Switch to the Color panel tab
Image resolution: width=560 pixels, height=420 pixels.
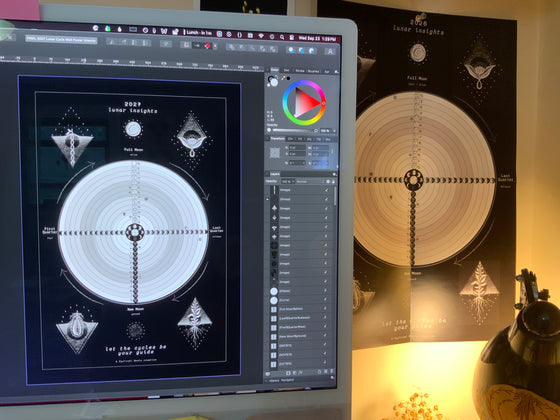275,70
